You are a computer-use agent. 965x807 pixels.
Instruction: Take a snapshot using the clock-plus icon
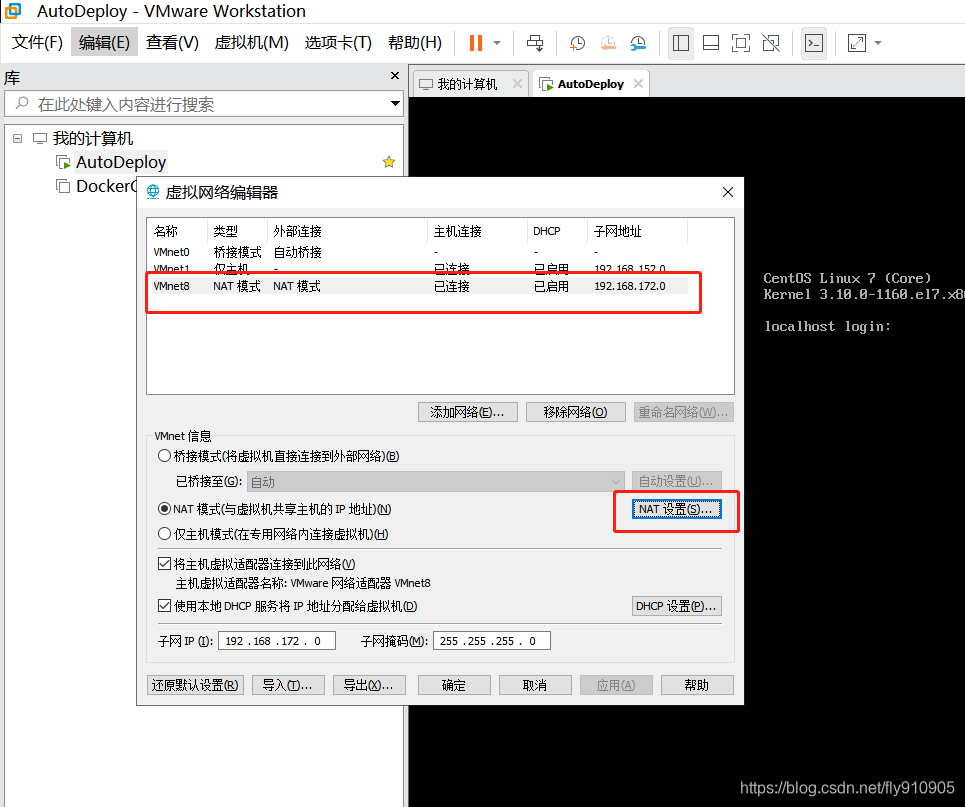pos(577,43)
